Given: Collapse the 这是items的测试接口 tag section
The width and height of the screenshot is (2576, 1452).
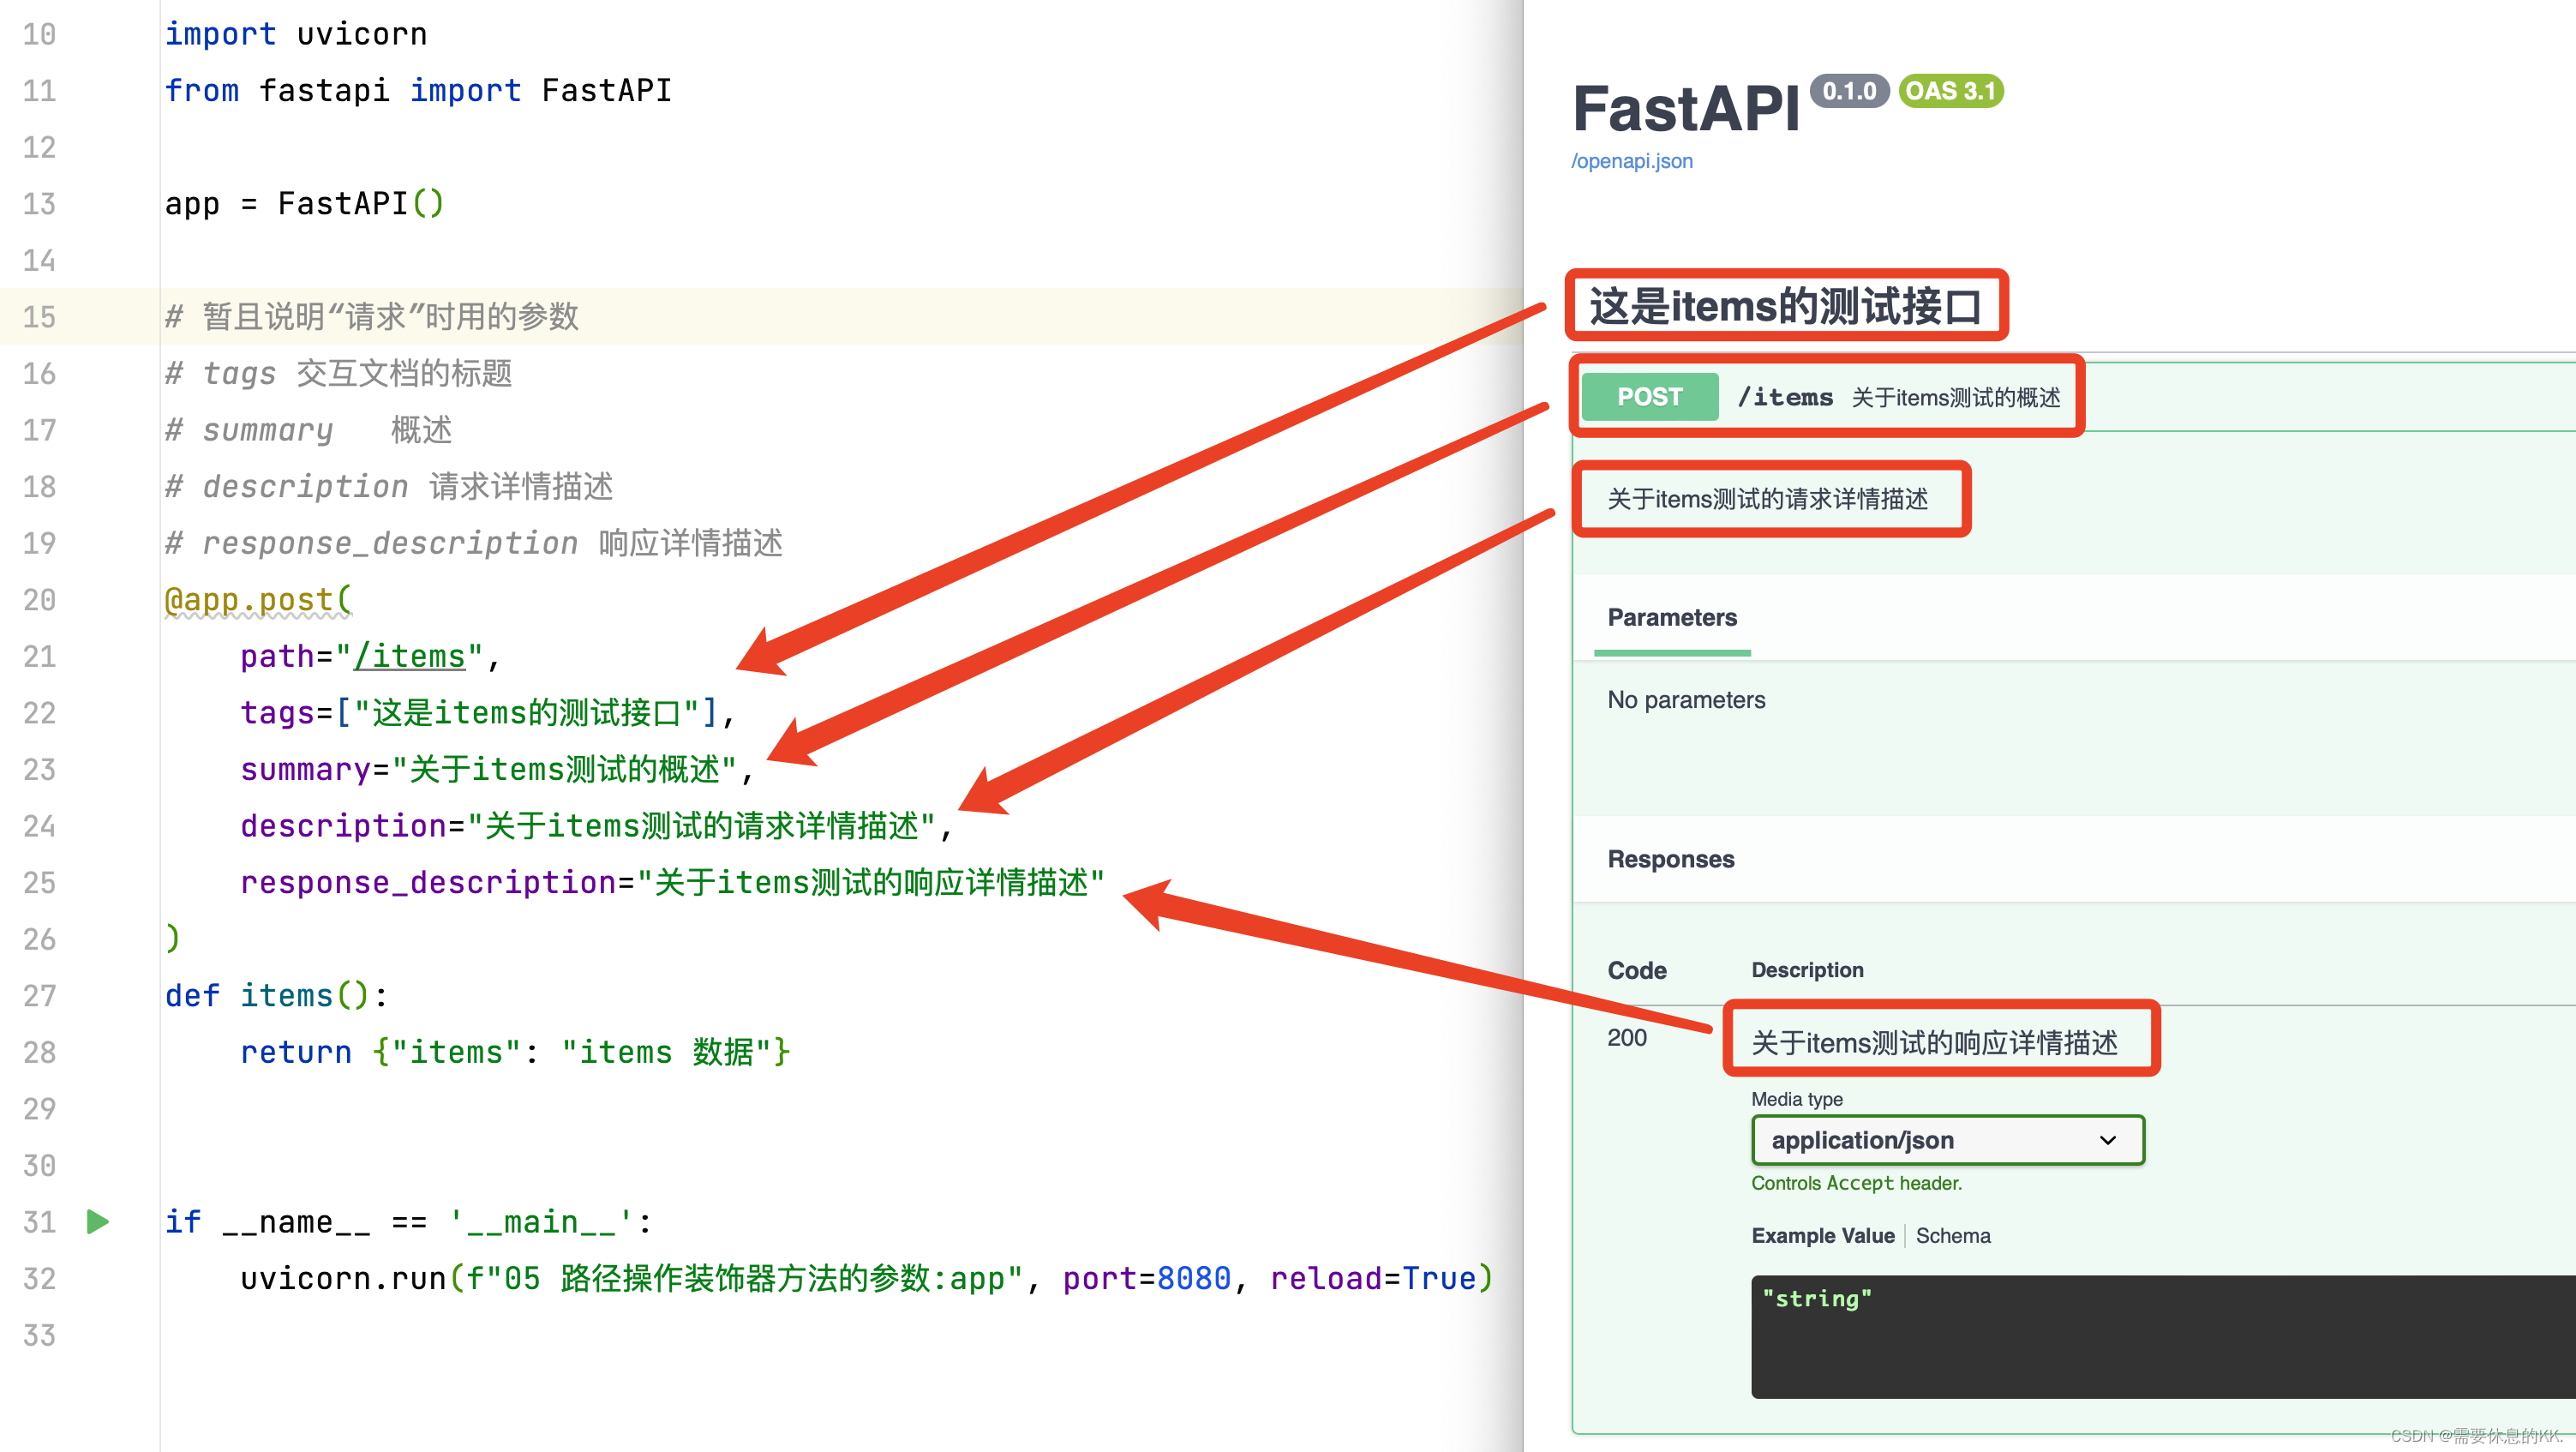Looking at the screenshot, I should click(1785, 306).
